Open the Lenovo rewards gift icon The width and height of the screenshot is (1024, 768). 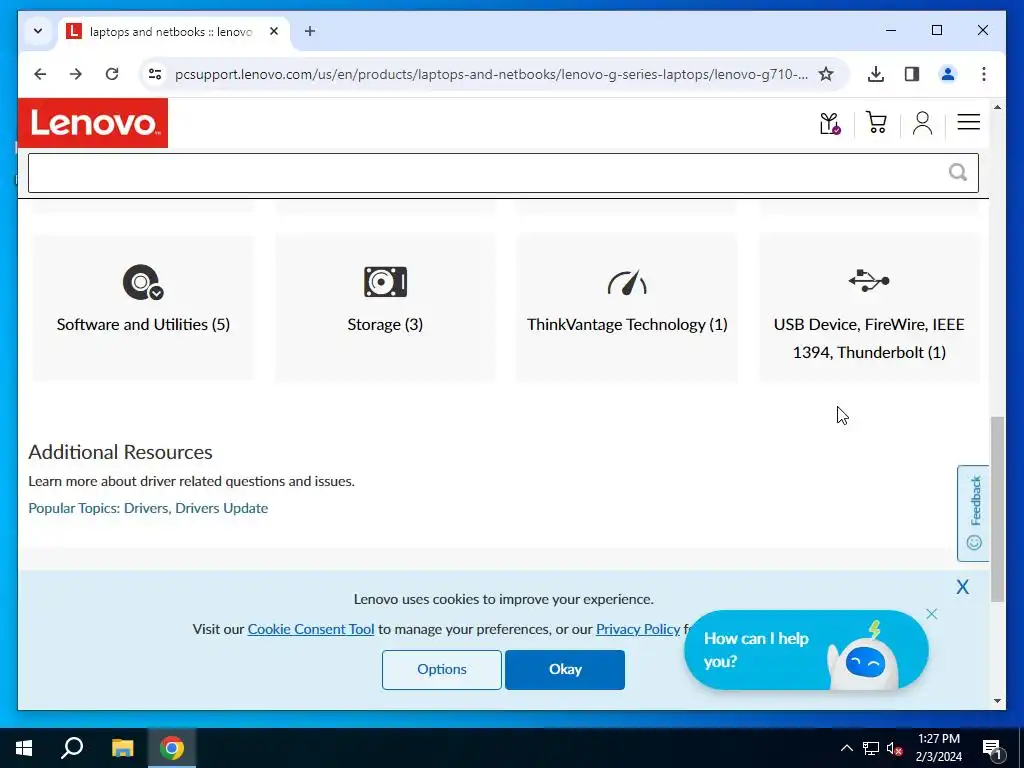829,123
